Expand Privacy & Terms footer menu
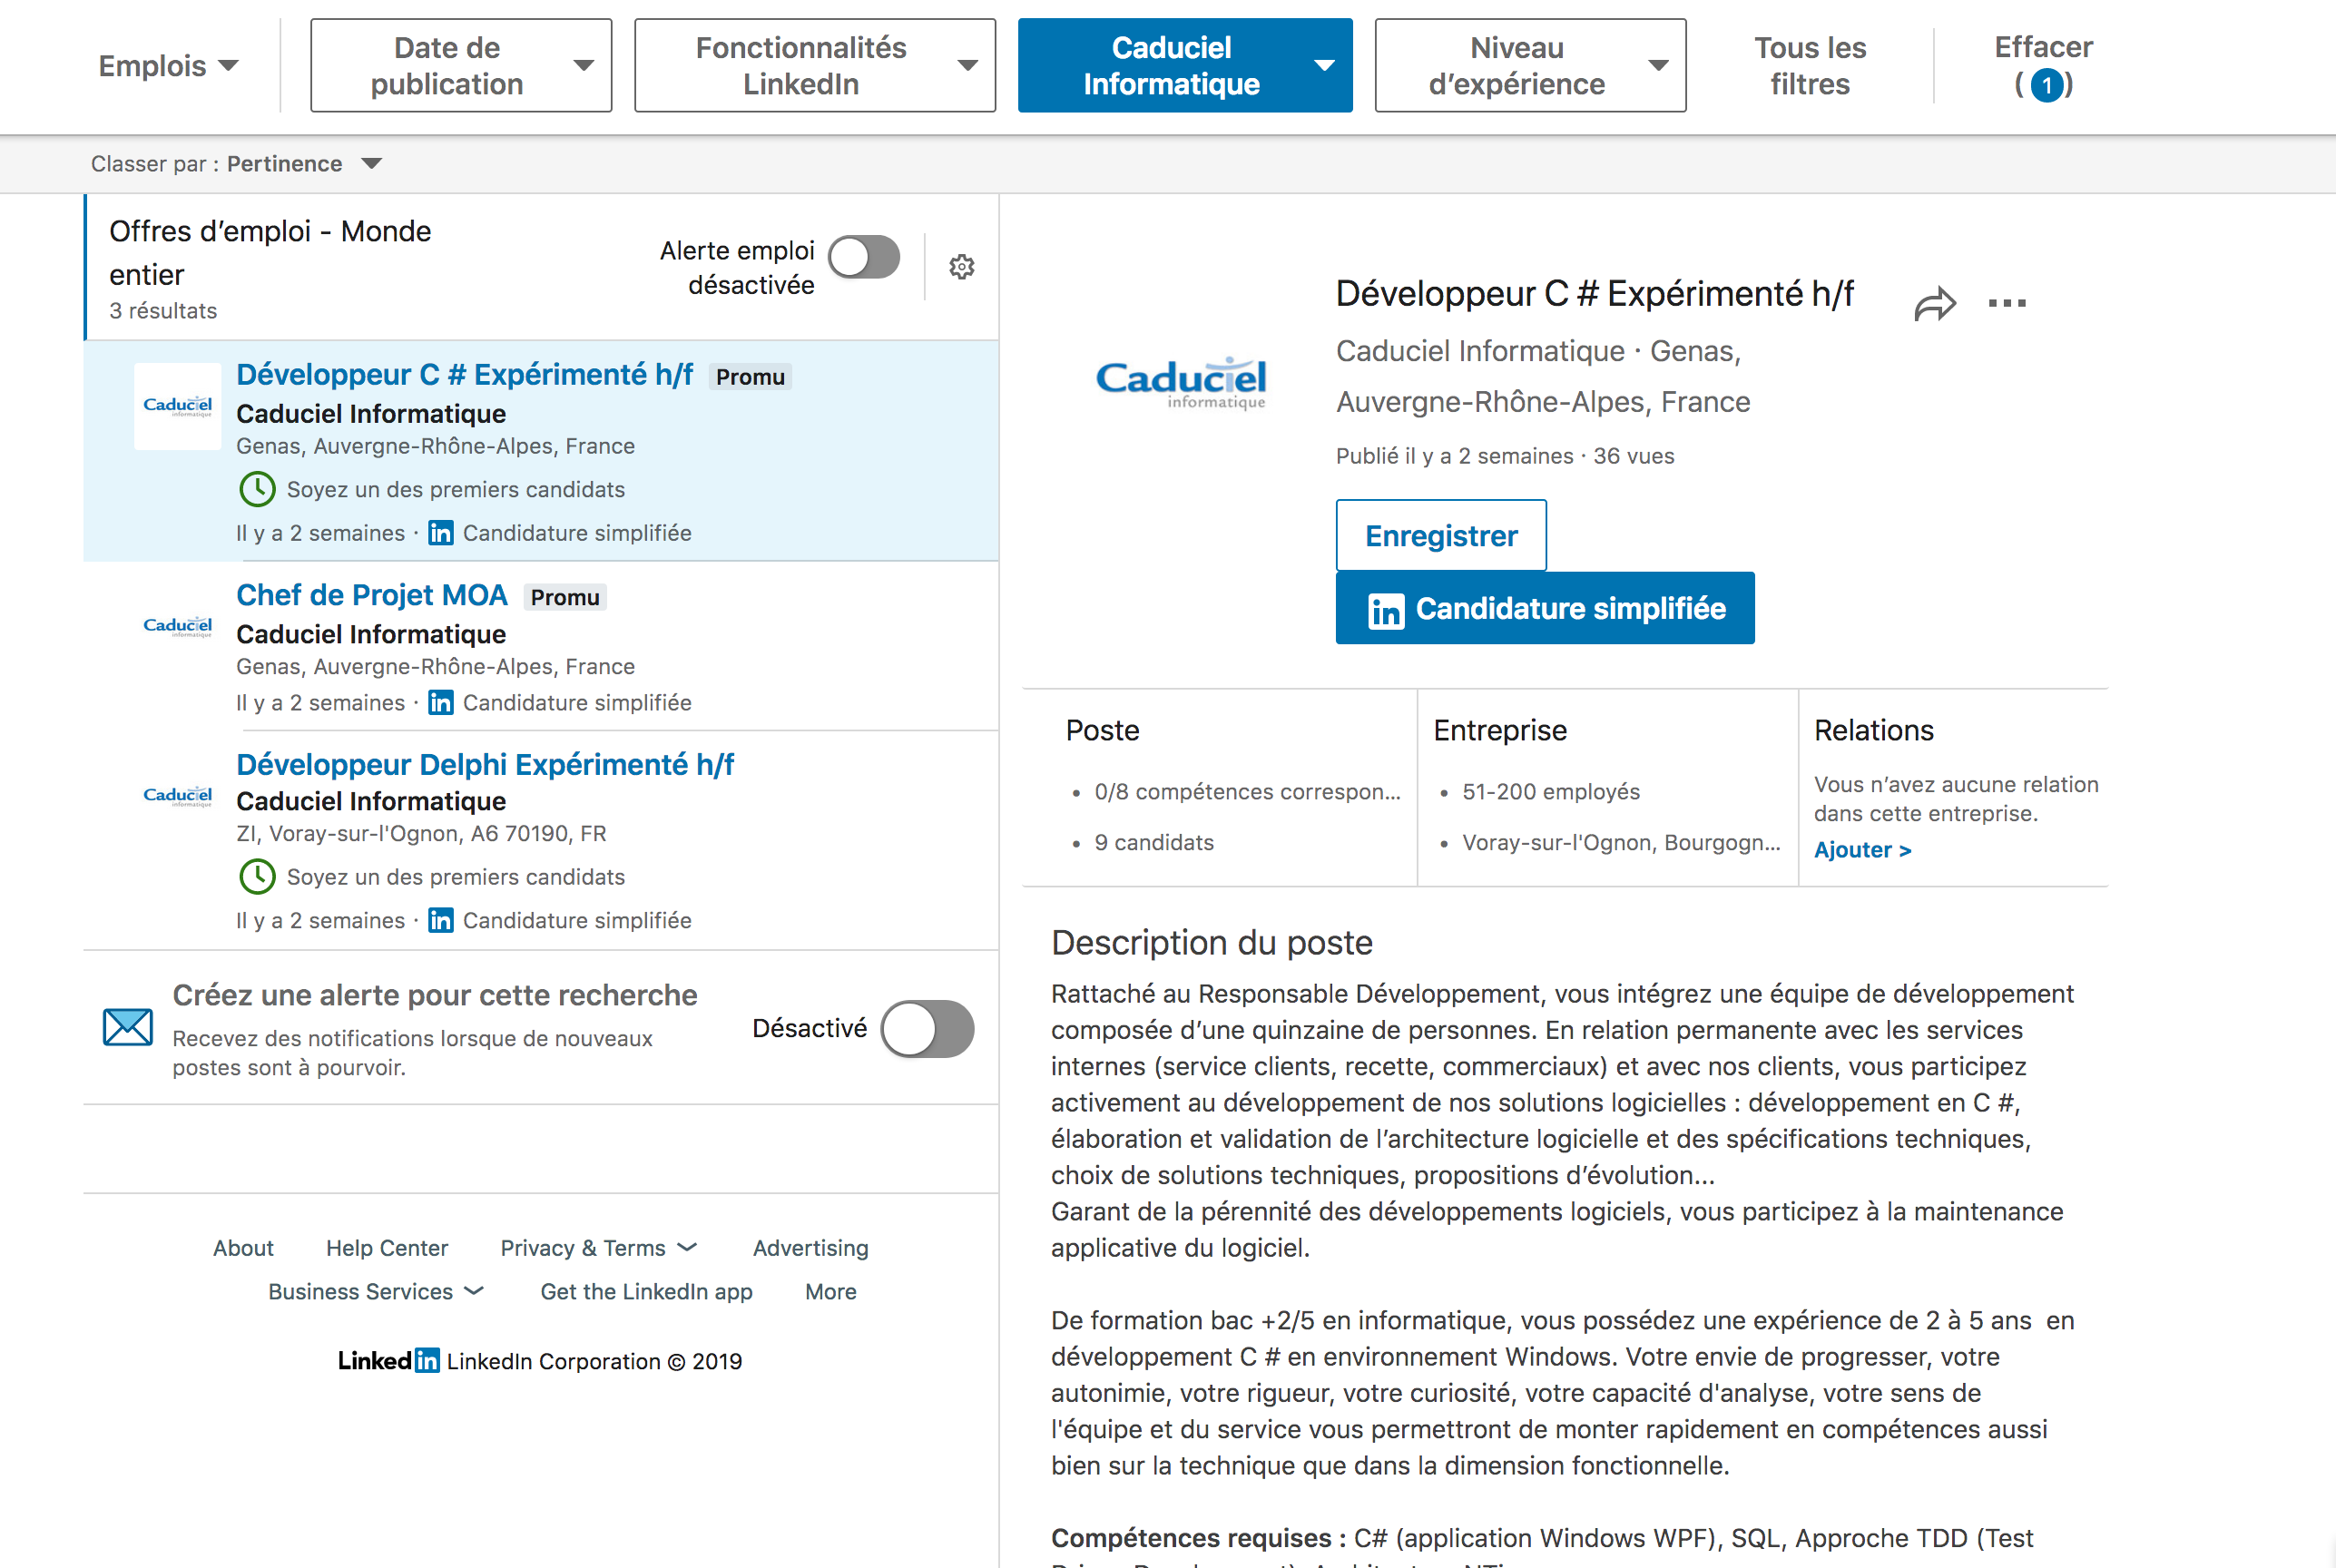Viewport: 2336px width, 1568px height. 599,1248
